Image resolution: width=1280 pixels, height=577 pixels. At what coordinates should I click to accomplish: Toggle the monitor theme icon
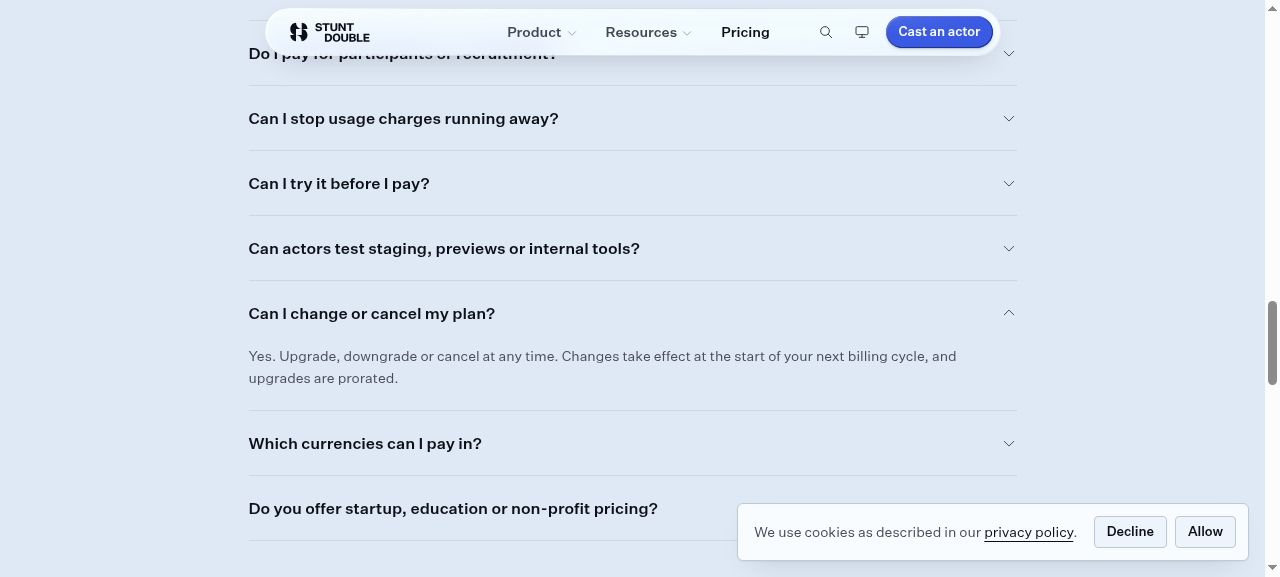tap(862, 32)
